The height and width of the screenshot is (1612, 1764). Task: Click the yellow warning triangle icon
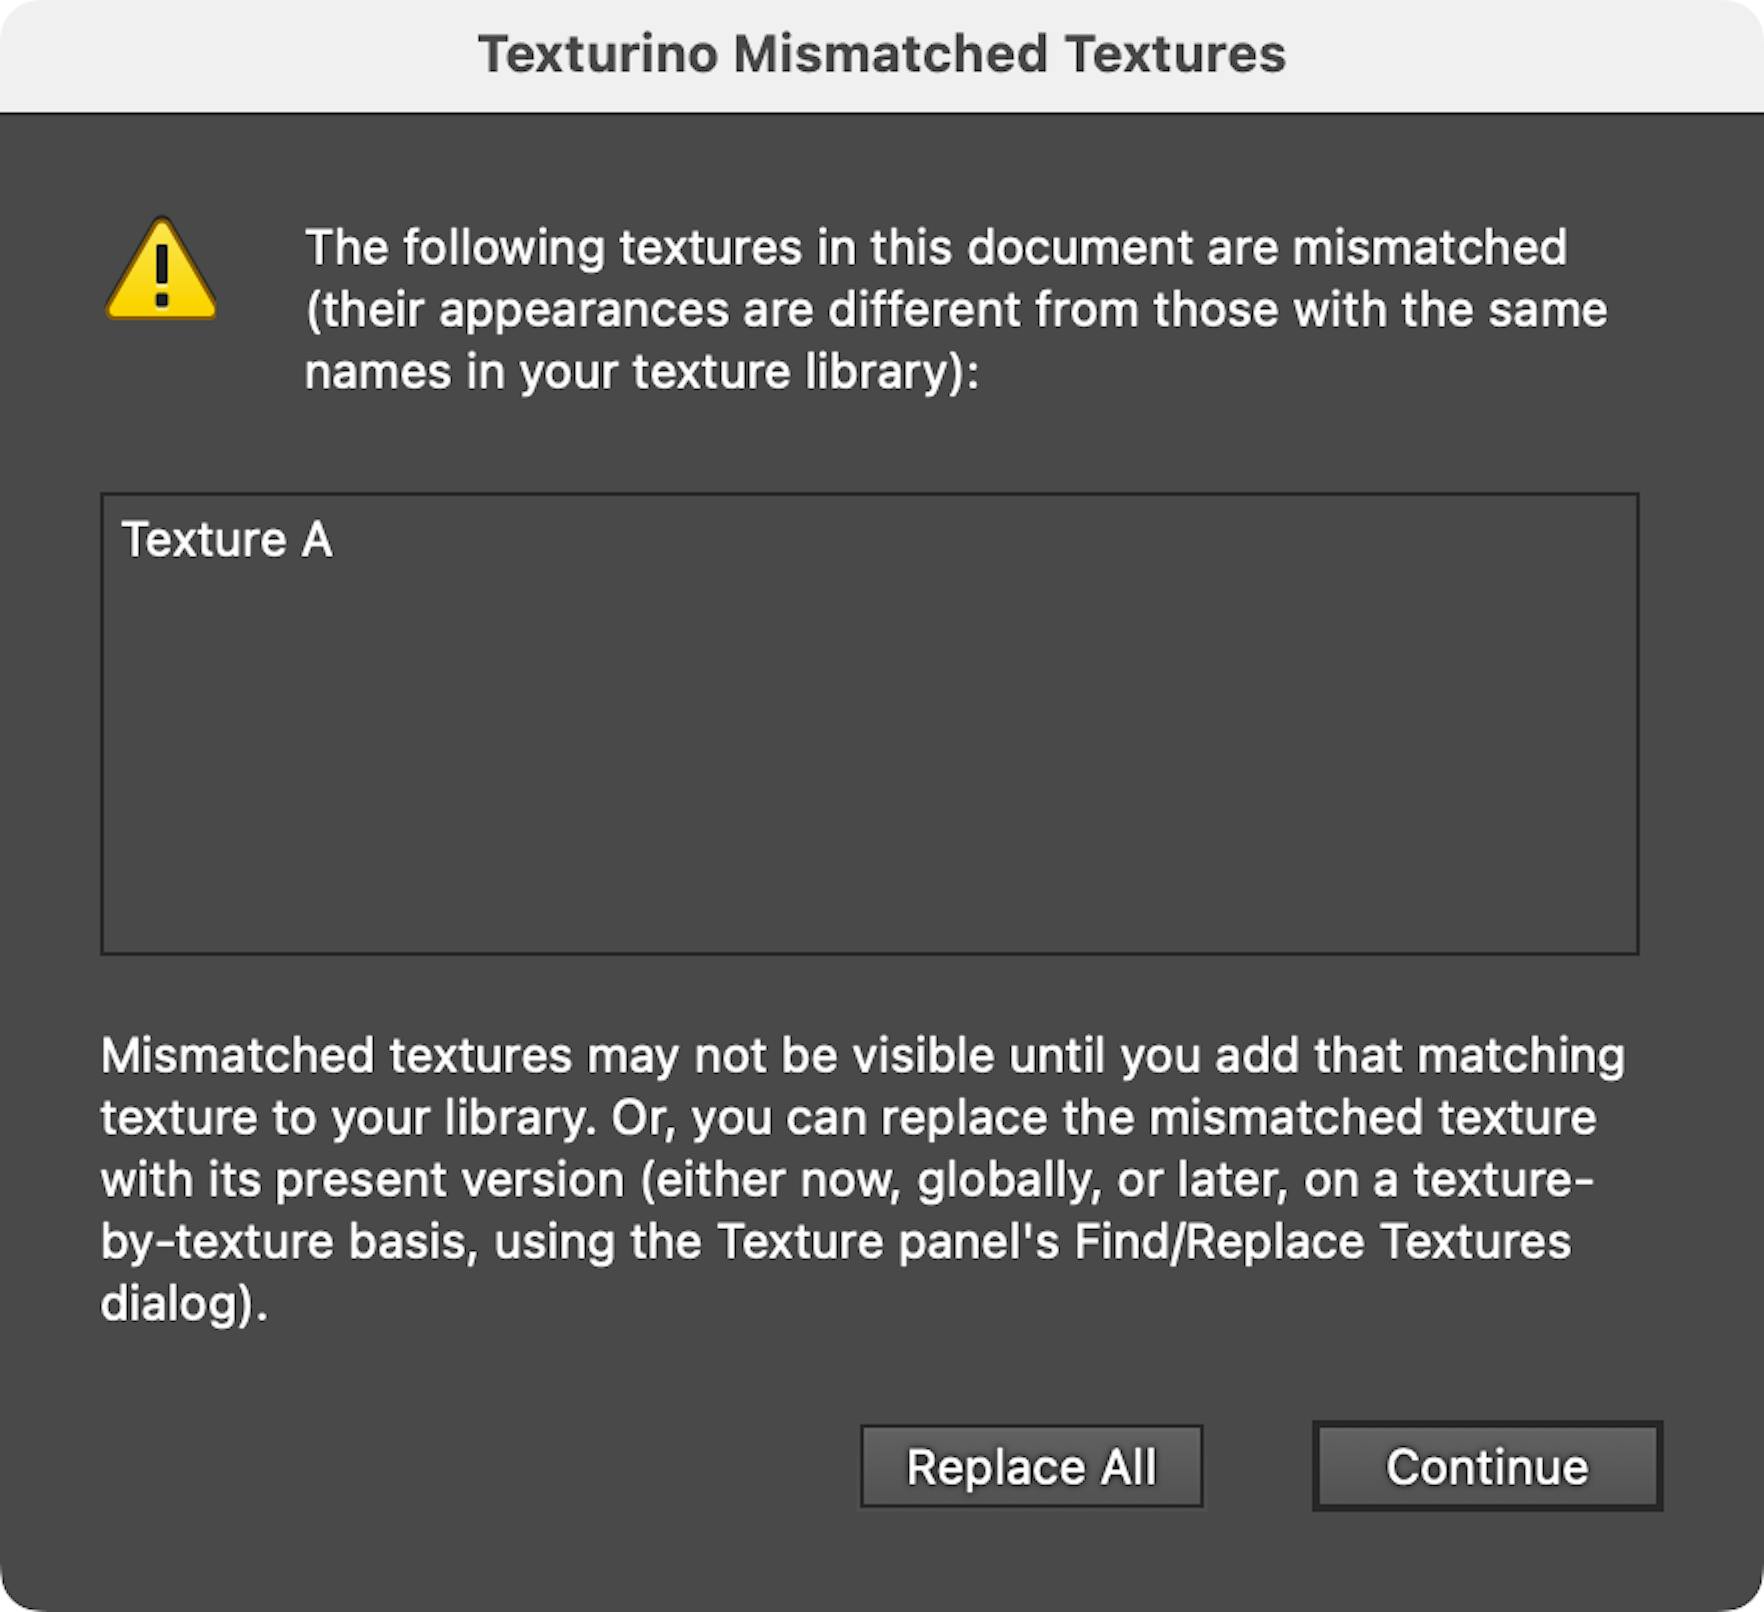click(x=160, y=278)
